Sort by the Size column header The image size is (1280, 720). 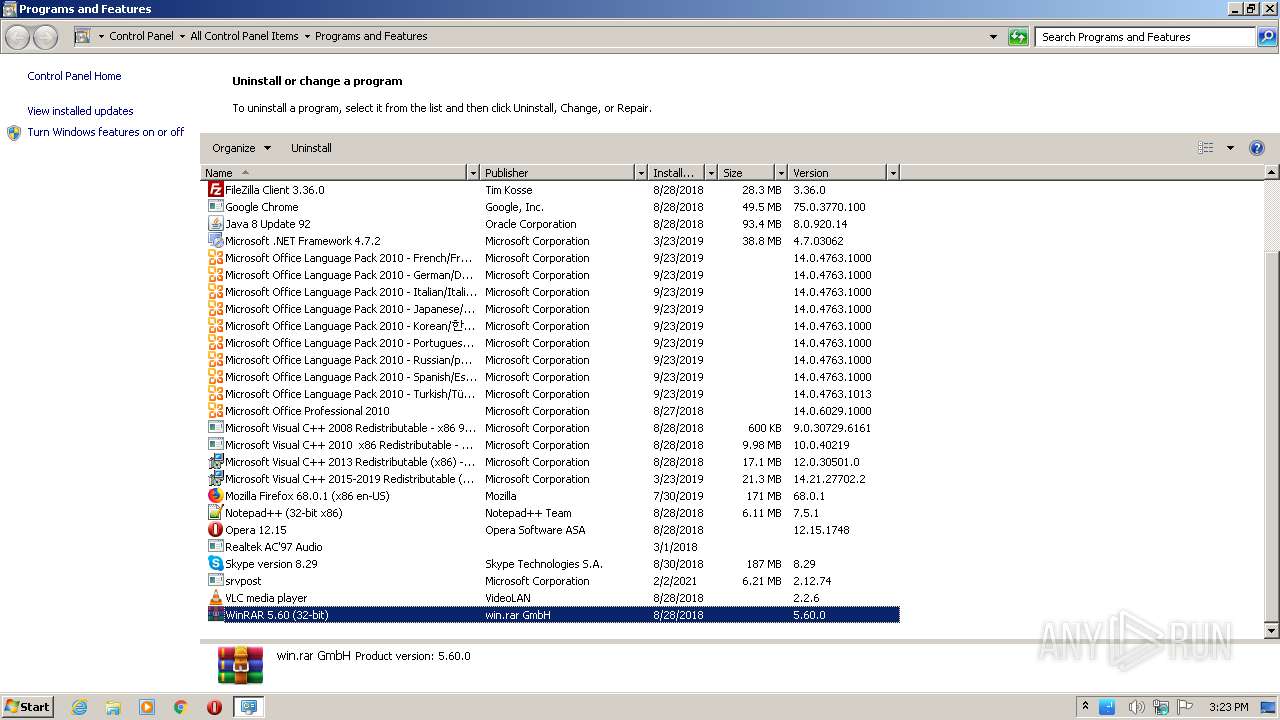point(746,173)
